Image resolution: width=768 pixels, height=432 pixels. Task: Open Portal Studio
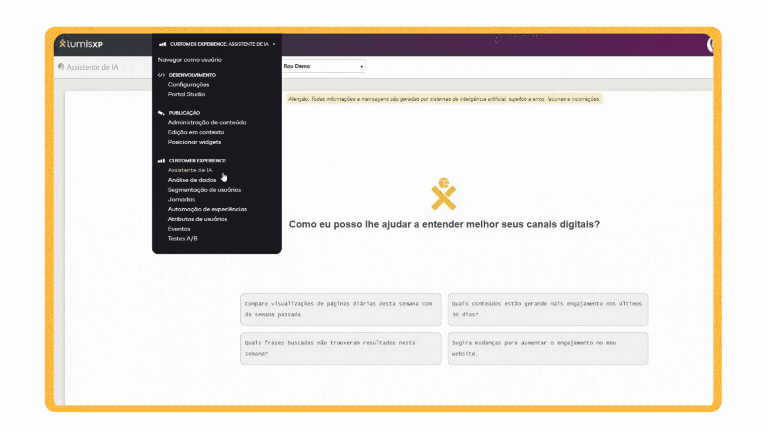[186, 94]
